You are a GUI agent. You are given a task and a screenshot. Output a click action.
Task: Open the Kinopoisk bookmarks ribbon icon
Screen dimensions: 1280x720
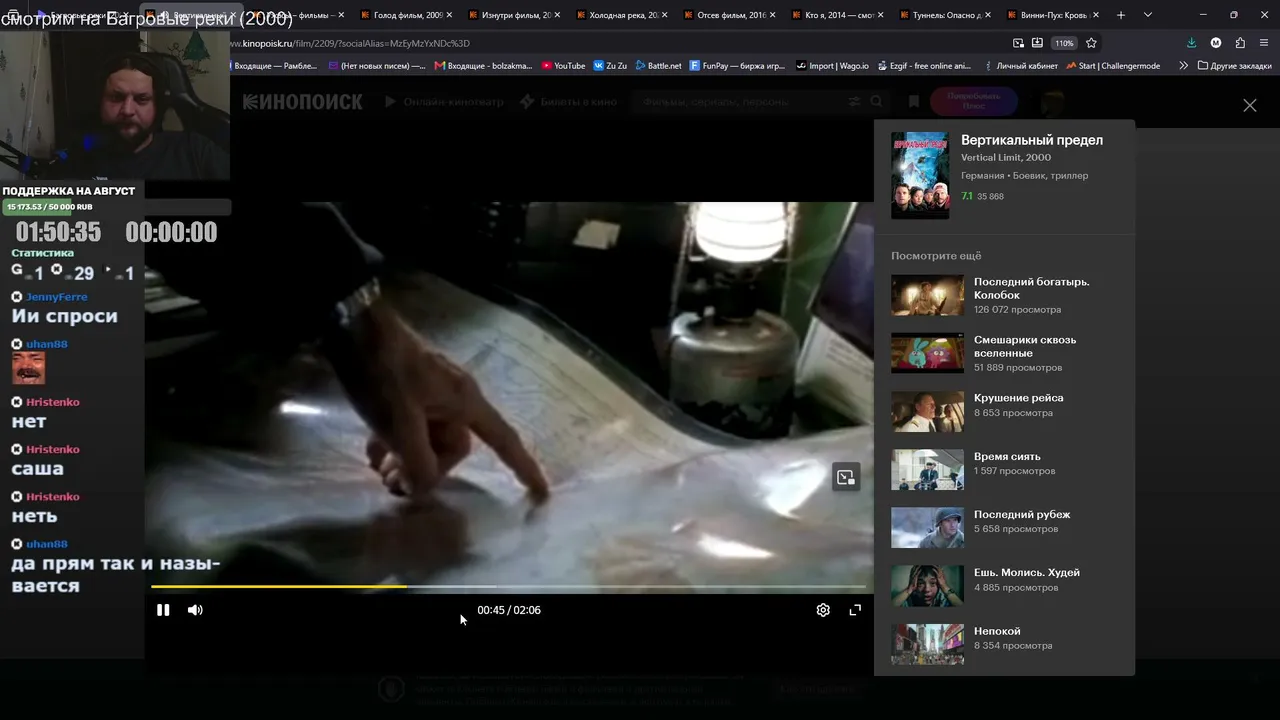click(913, 101)
